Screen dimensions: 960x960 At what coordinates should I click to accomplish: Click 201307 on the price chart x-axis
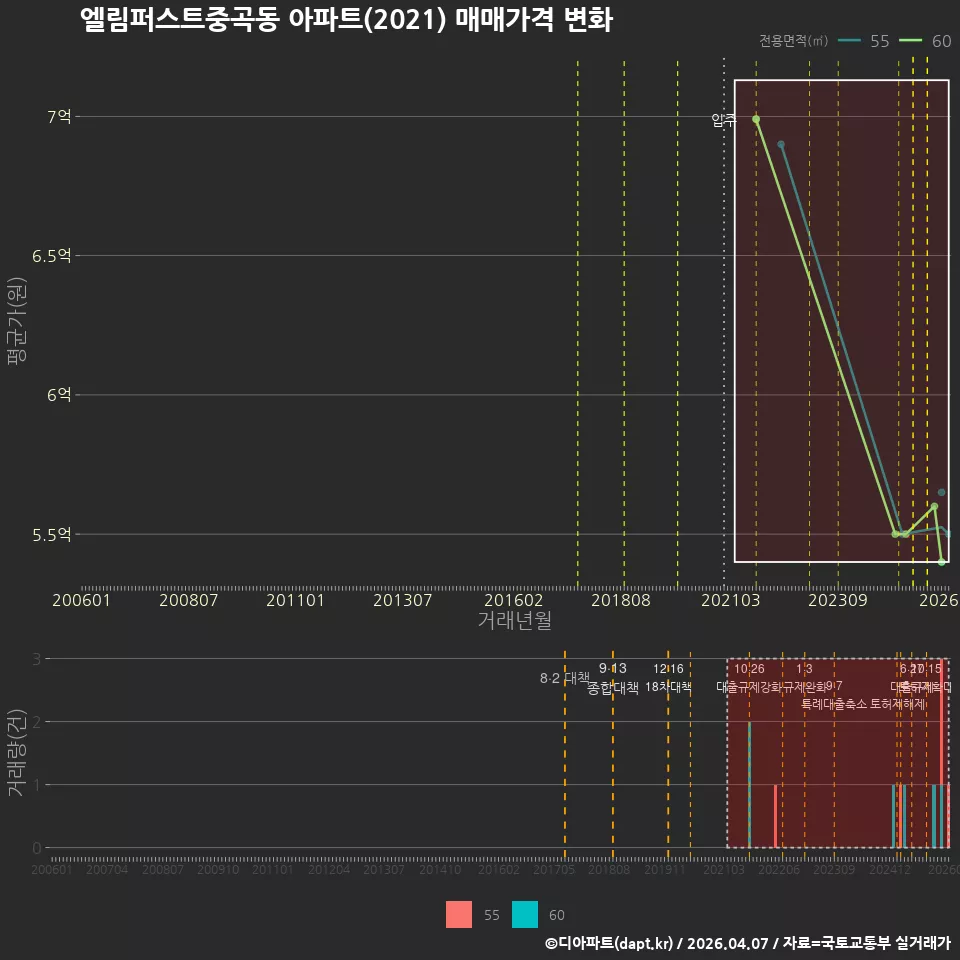402,600
